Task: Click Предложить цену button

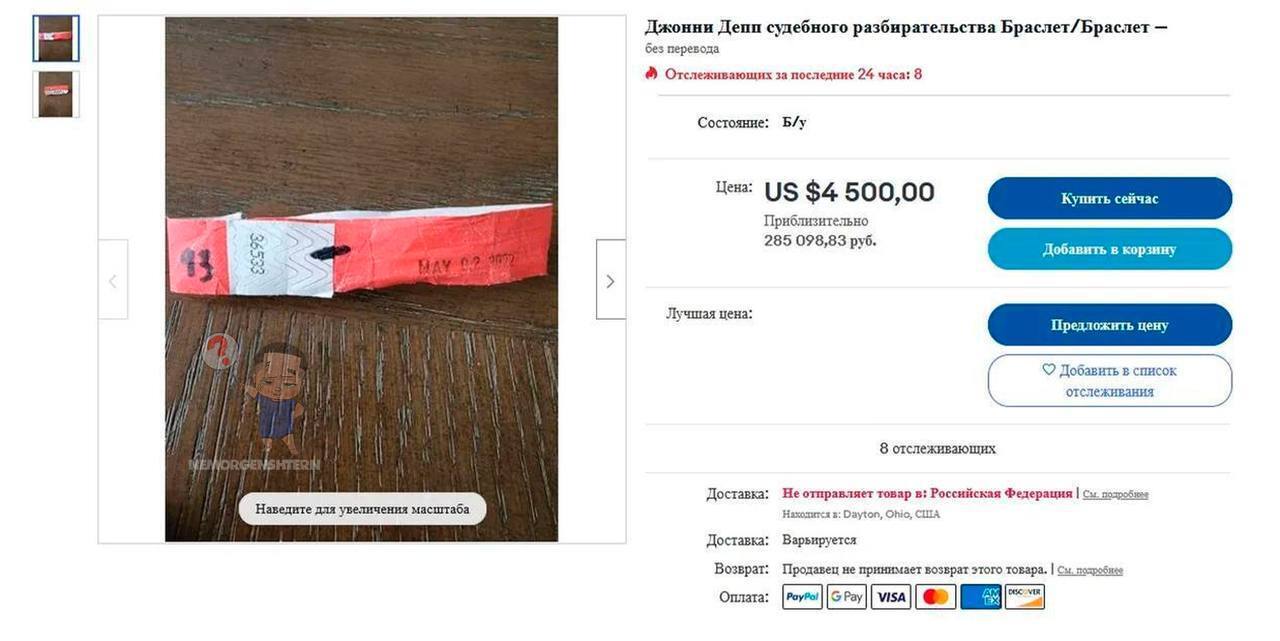Action: pyautogui.click(x=1110, y=325)
